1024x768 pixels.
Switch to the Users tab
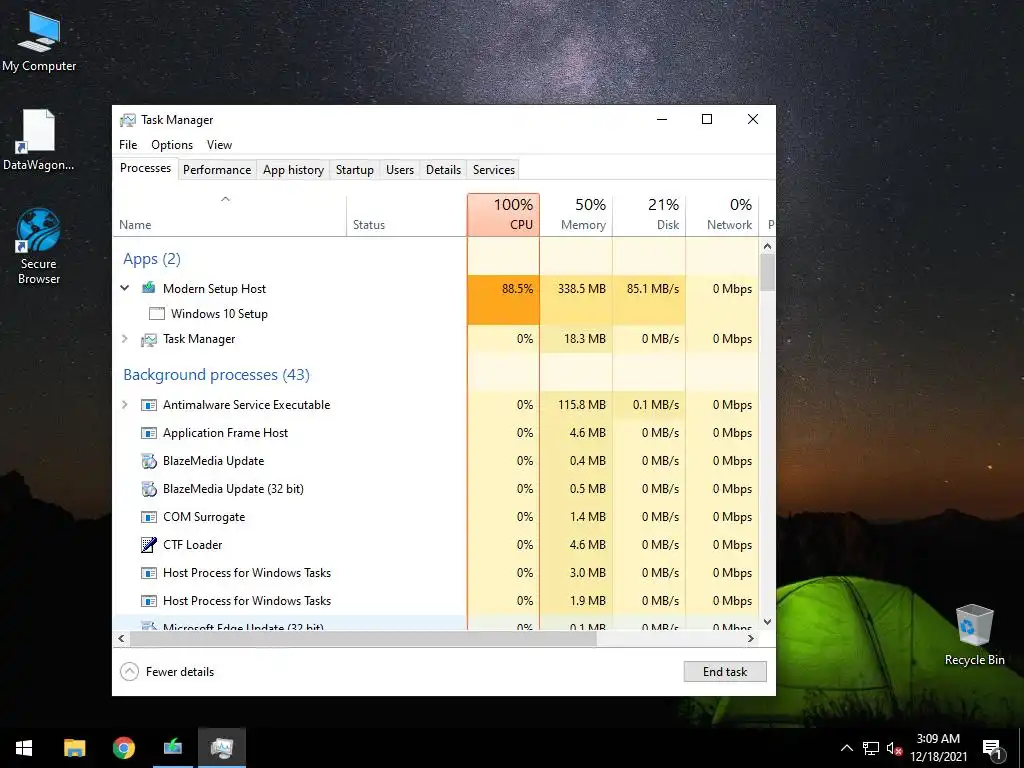[x=400, y=170]
